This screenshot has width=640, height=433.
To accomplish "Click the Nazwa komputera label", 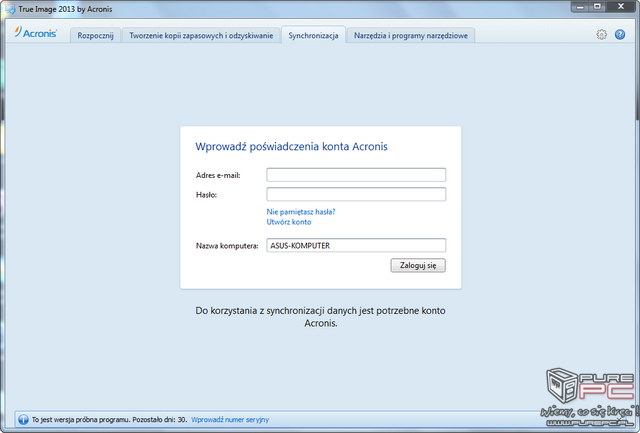I will (x=227, y=246).
